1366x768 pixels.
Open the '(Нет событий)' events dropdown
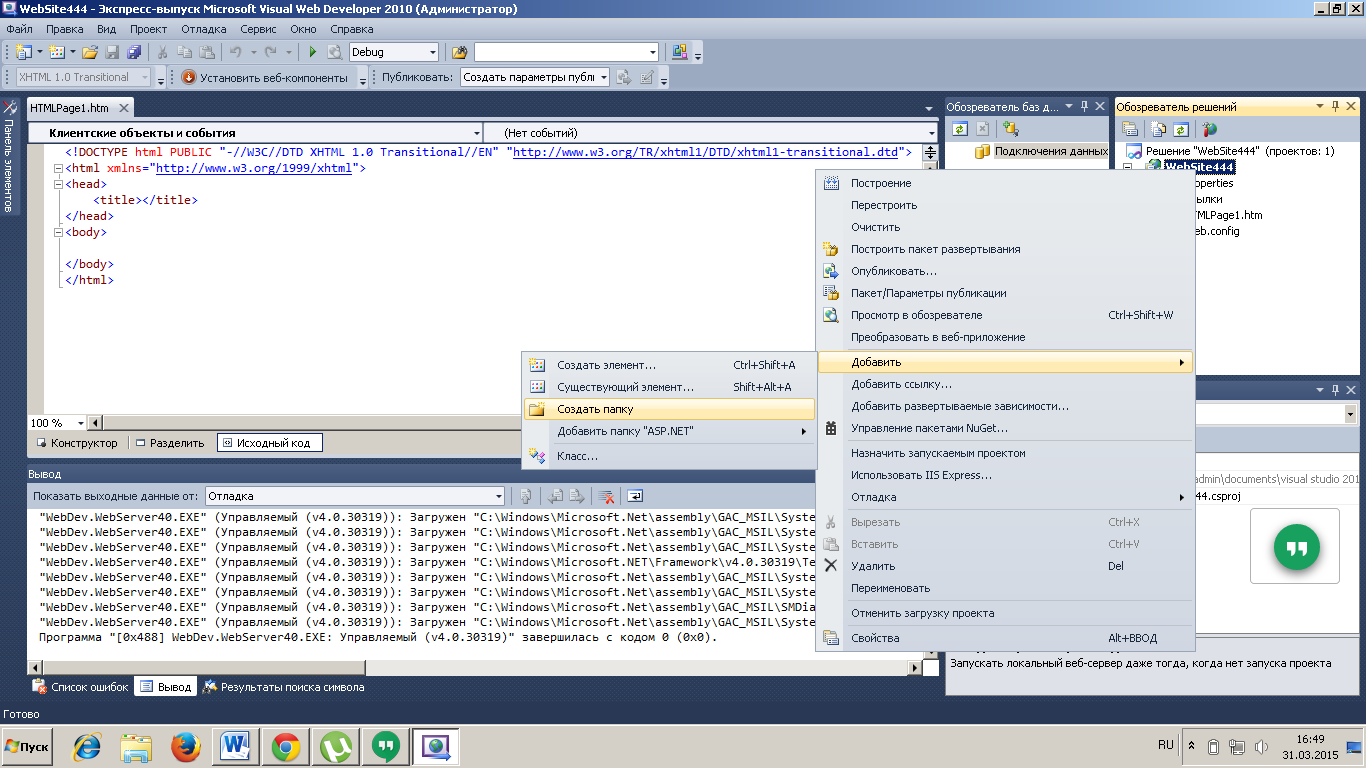932,132
